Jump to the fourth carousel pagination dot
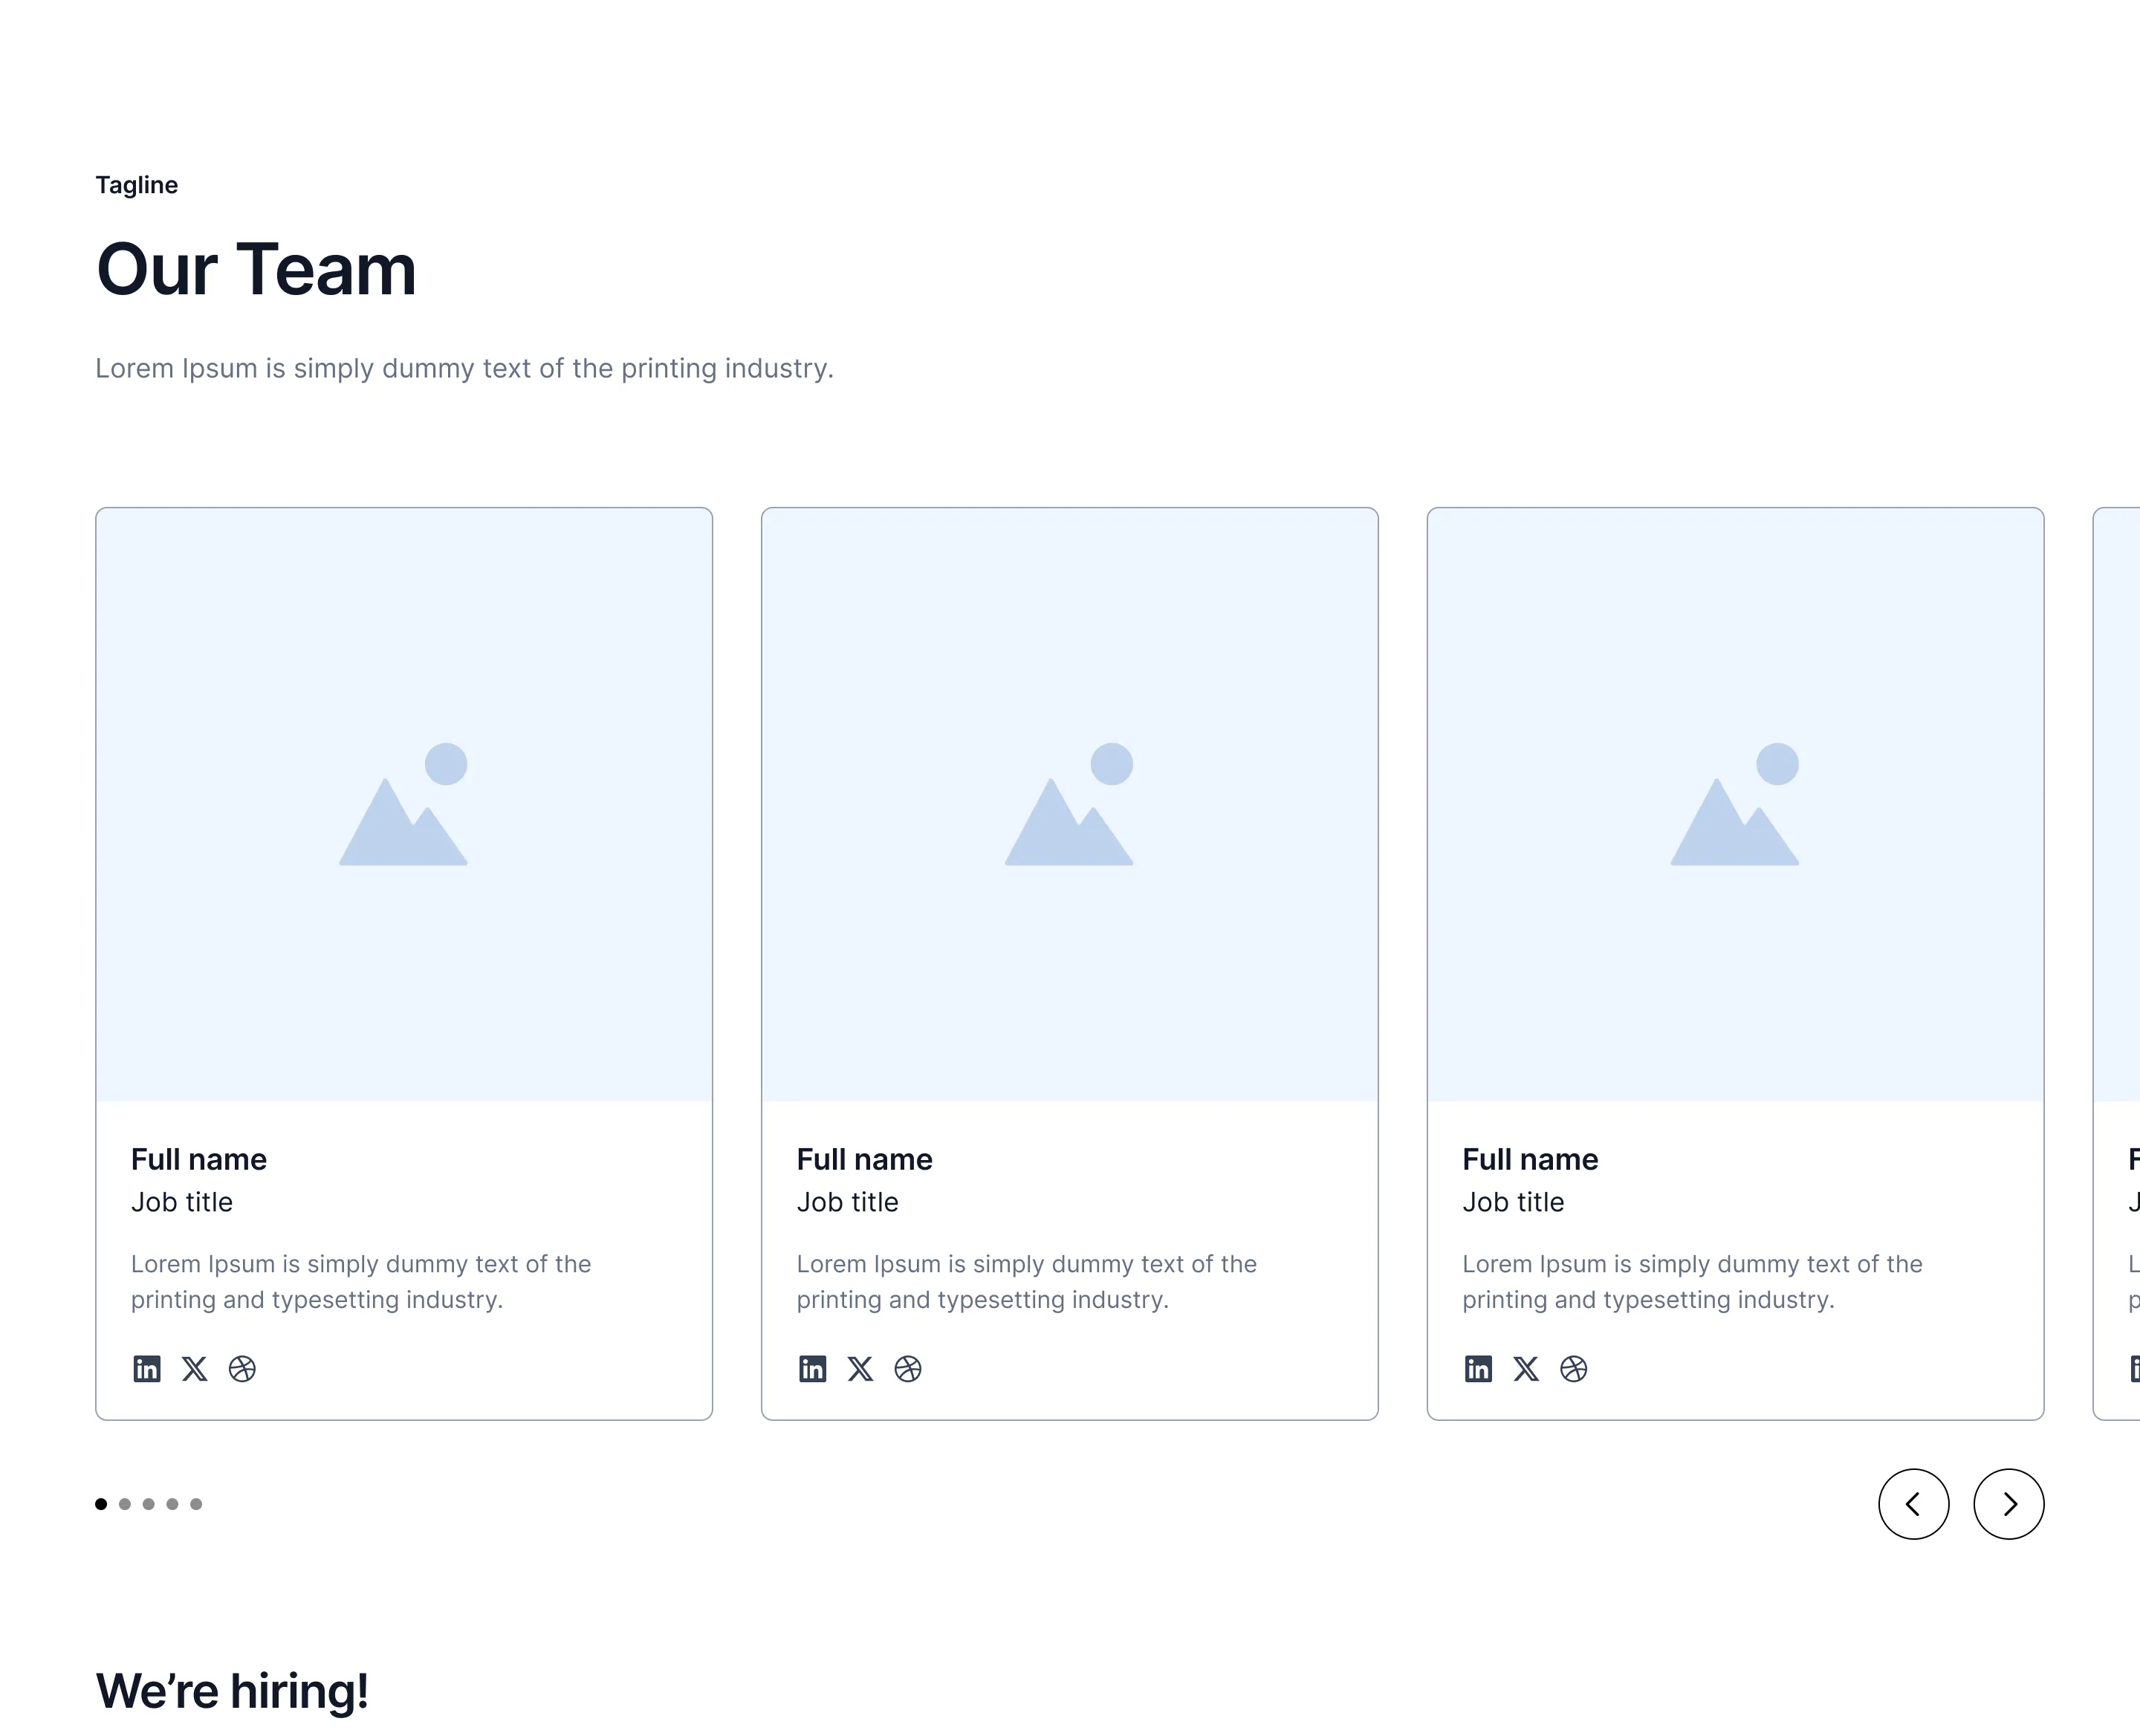The width and height of the screenshot is (2140, 1736). tap(172, 1504)
